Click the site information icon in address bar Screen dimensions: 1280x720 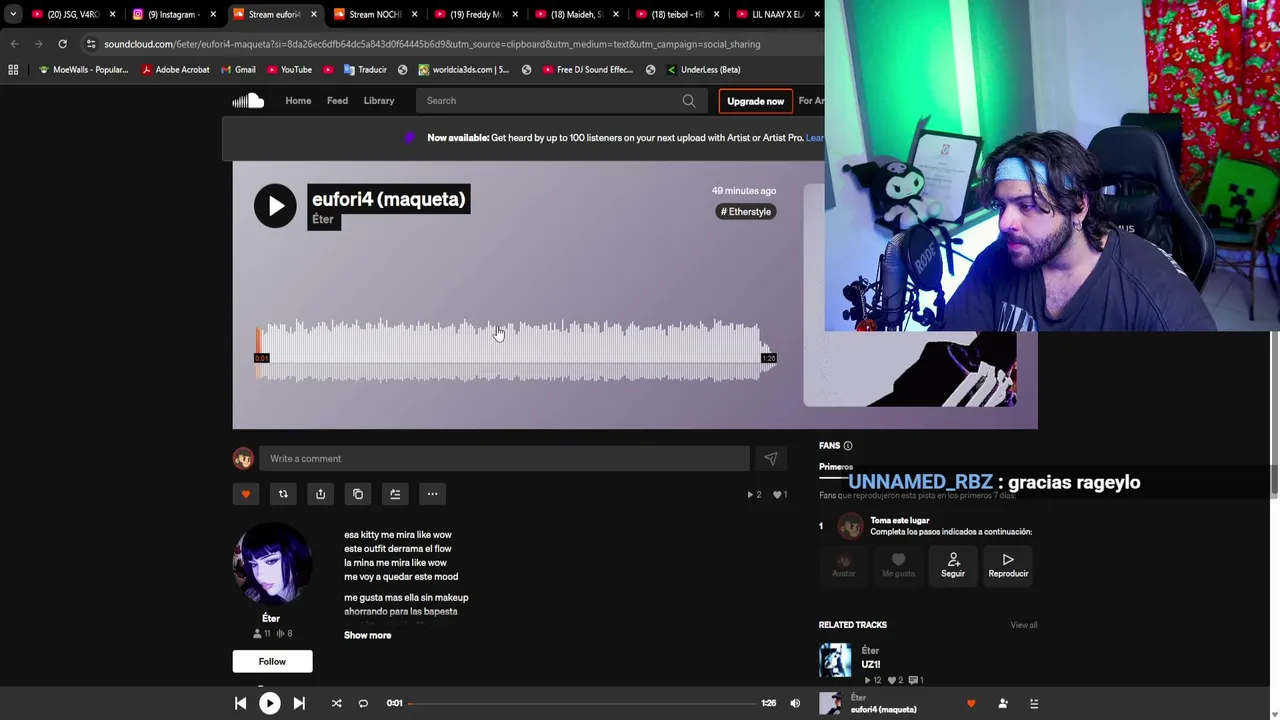click(x=91, y=44)
